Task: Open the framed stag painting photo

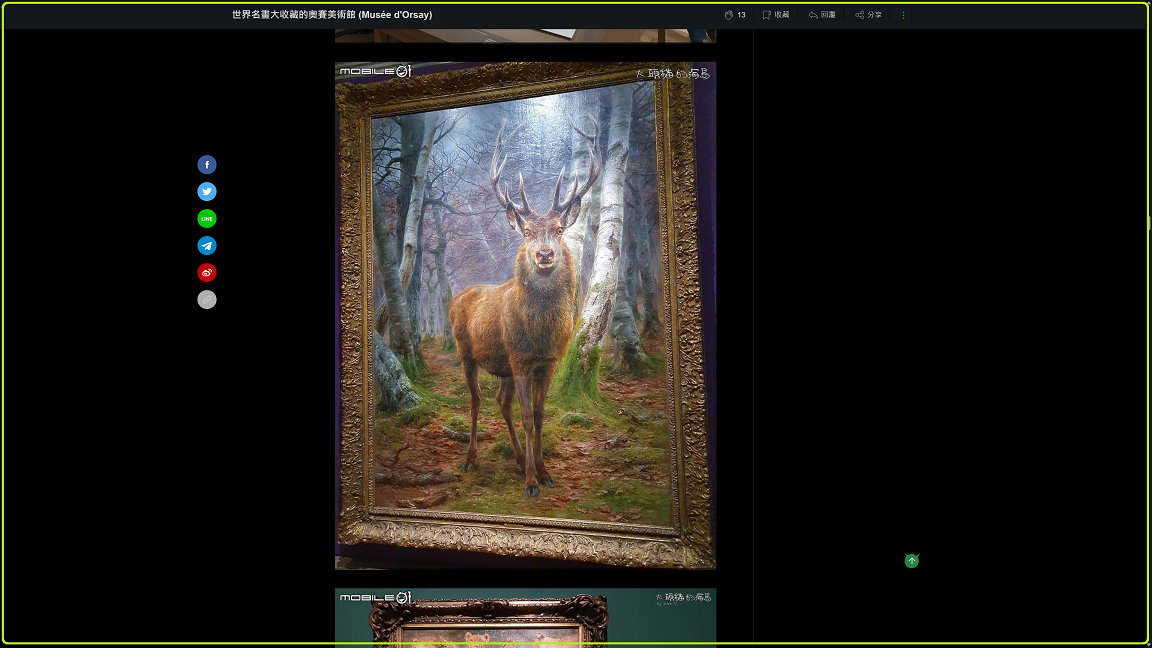Action: pos(525,316)
